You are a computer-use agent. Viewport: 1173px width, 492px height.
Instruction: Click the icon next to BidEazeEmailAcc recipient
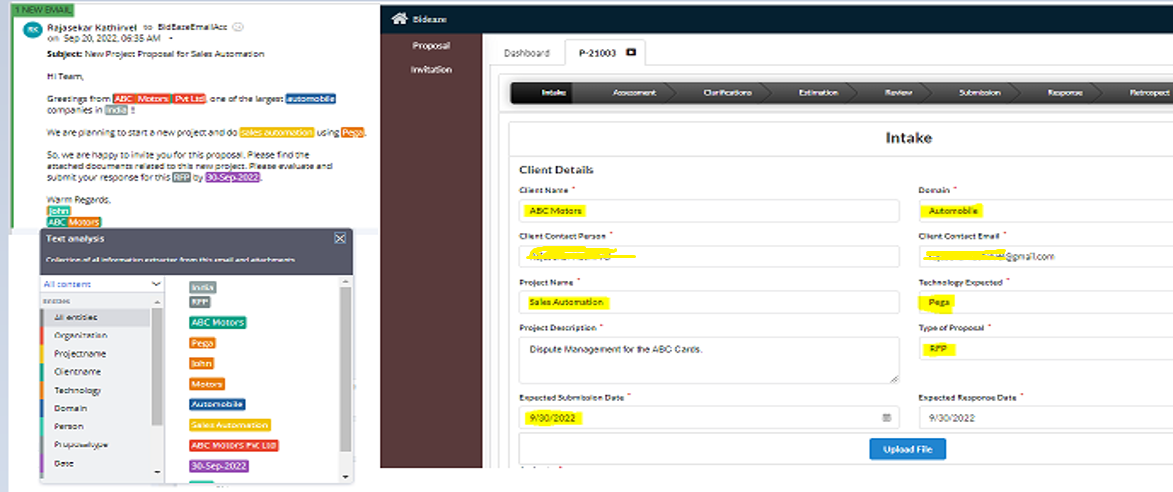(237, 27)
